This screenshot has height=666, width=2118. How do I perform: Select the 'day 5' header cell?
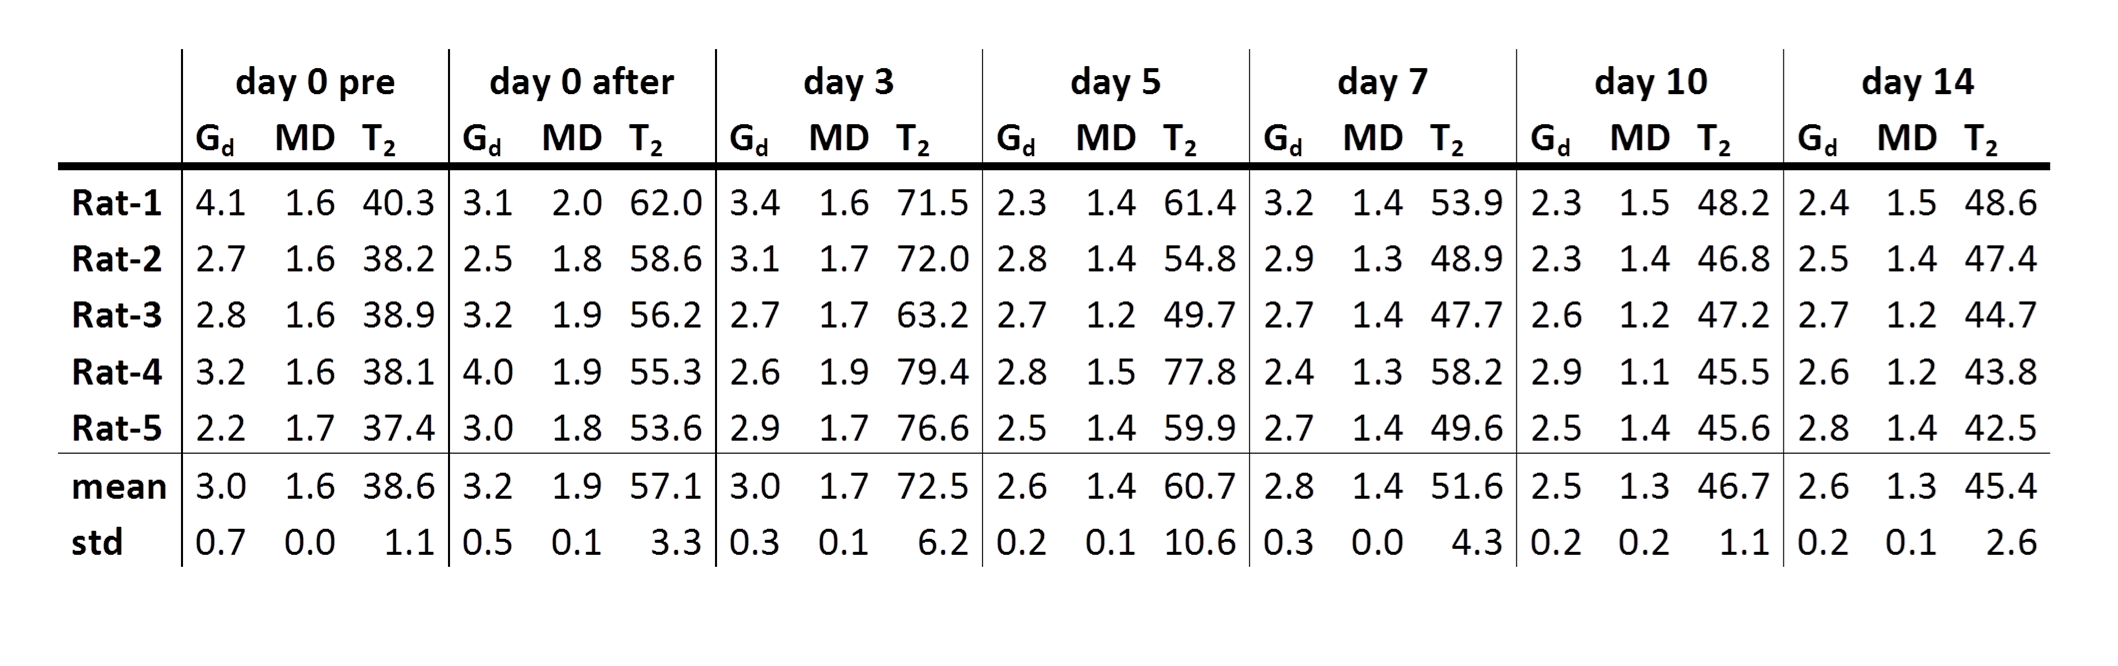(1115, 82)
